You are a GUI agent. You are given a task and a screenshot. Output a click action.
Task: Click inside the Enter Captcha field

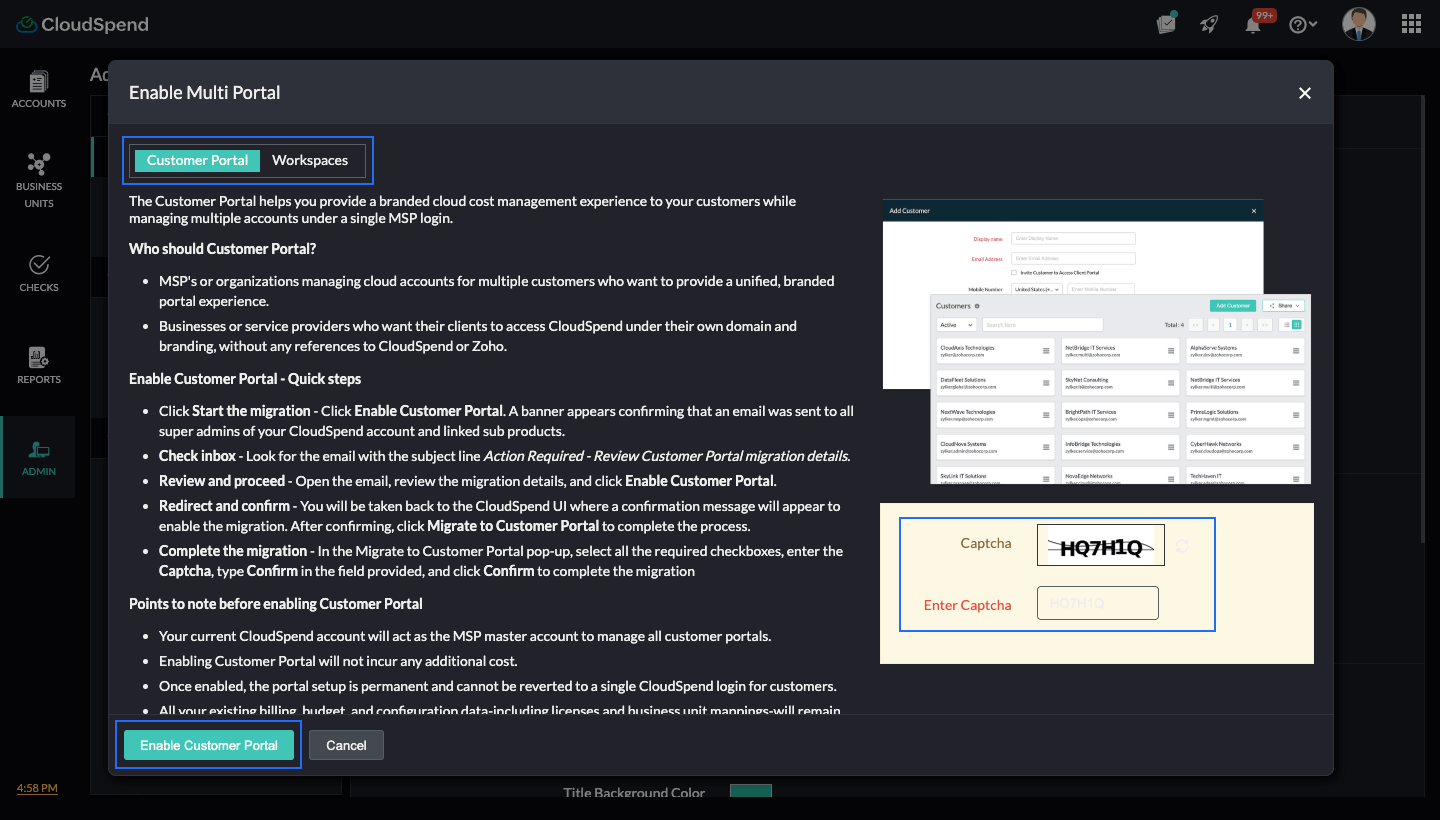[1097, 602]
